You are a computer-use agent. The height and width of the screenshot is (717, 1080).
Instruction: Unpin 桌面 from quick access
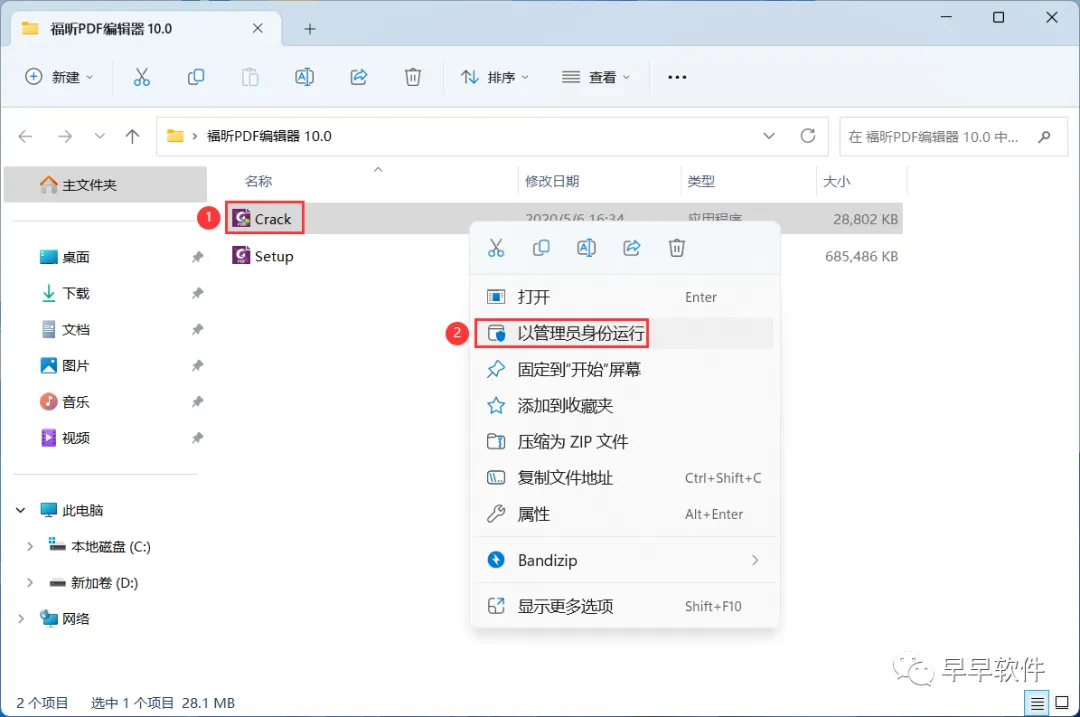click(x=198, y=257)
